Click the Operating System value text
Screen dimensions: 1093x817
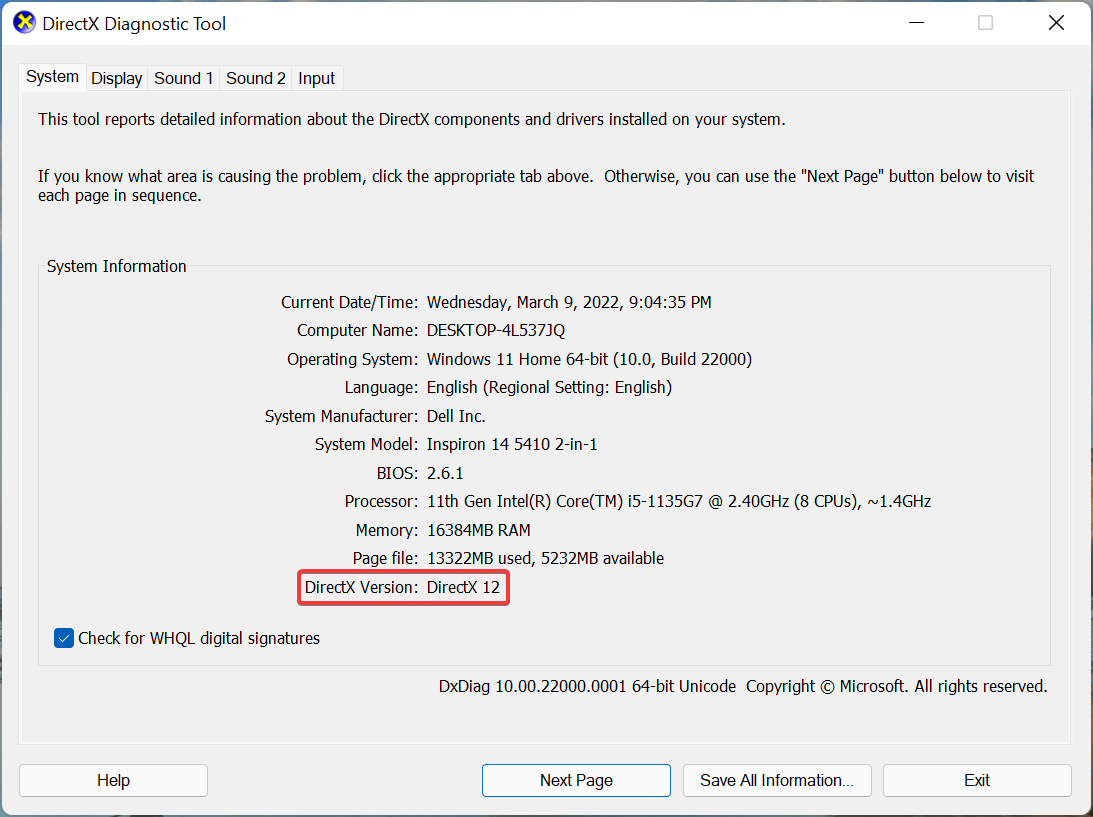[589, 359]
